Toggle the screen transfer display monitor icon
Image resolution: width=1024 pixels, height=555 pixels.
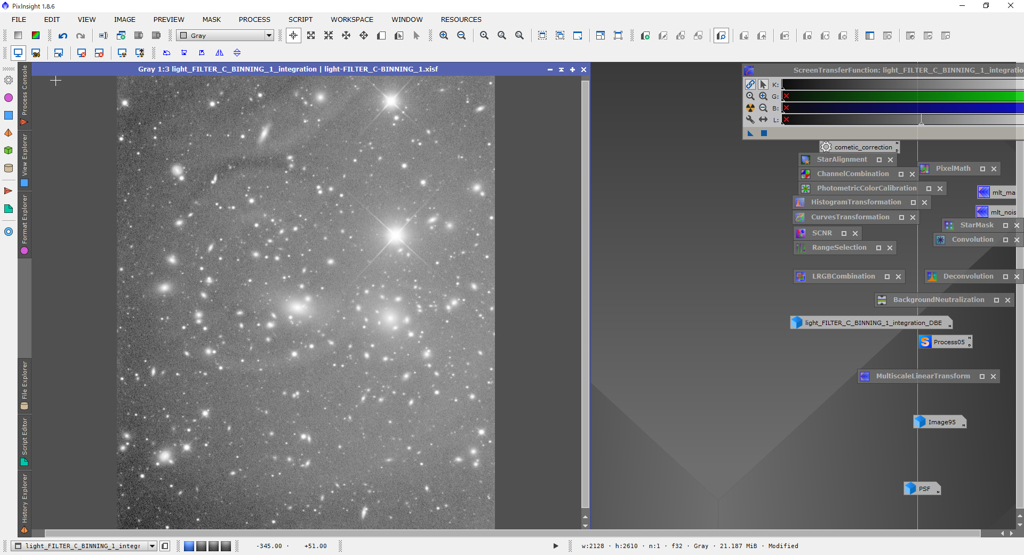(18, 53)
